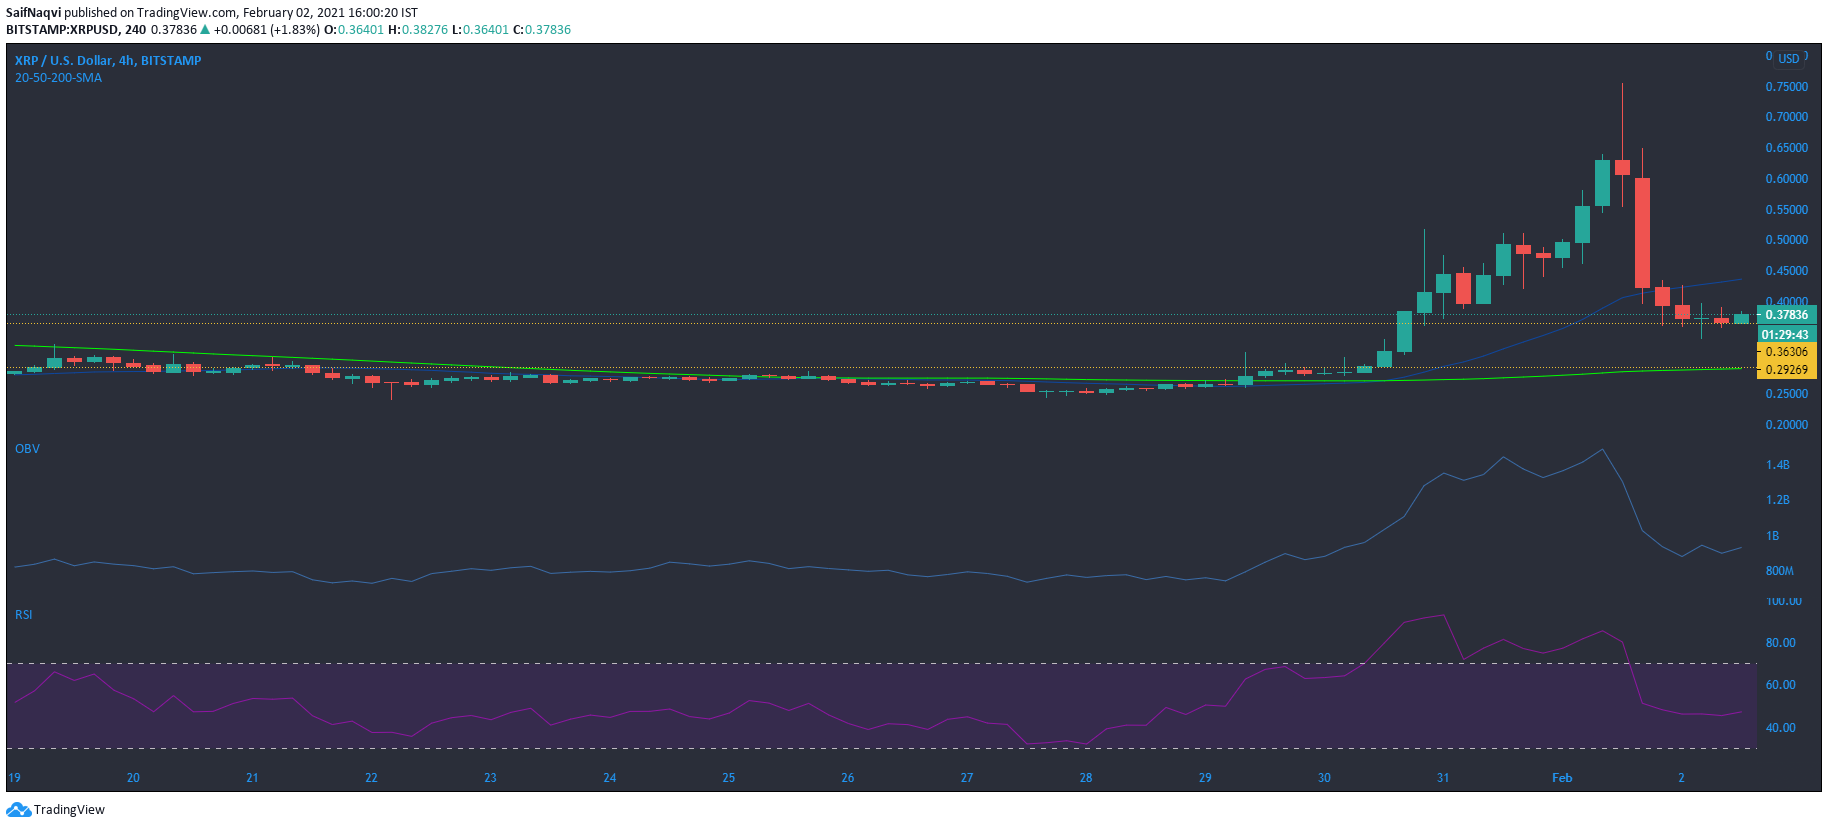Click the open value O:0.36401 in header
The height and width of the screenshot is (828, 1828).
tap(355, 30)
